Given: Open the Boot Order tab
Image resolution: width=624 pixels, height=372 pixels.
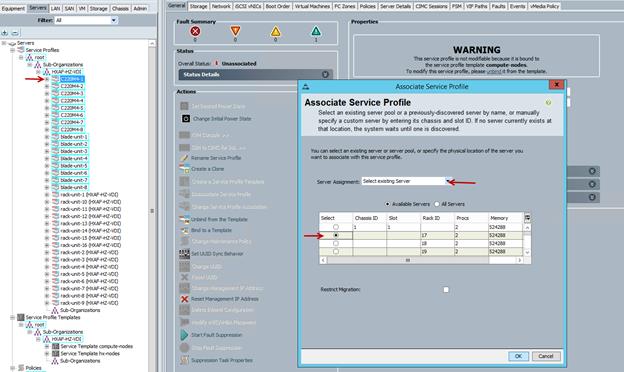Looking at the screenshot, I should (x=278, y=6).
